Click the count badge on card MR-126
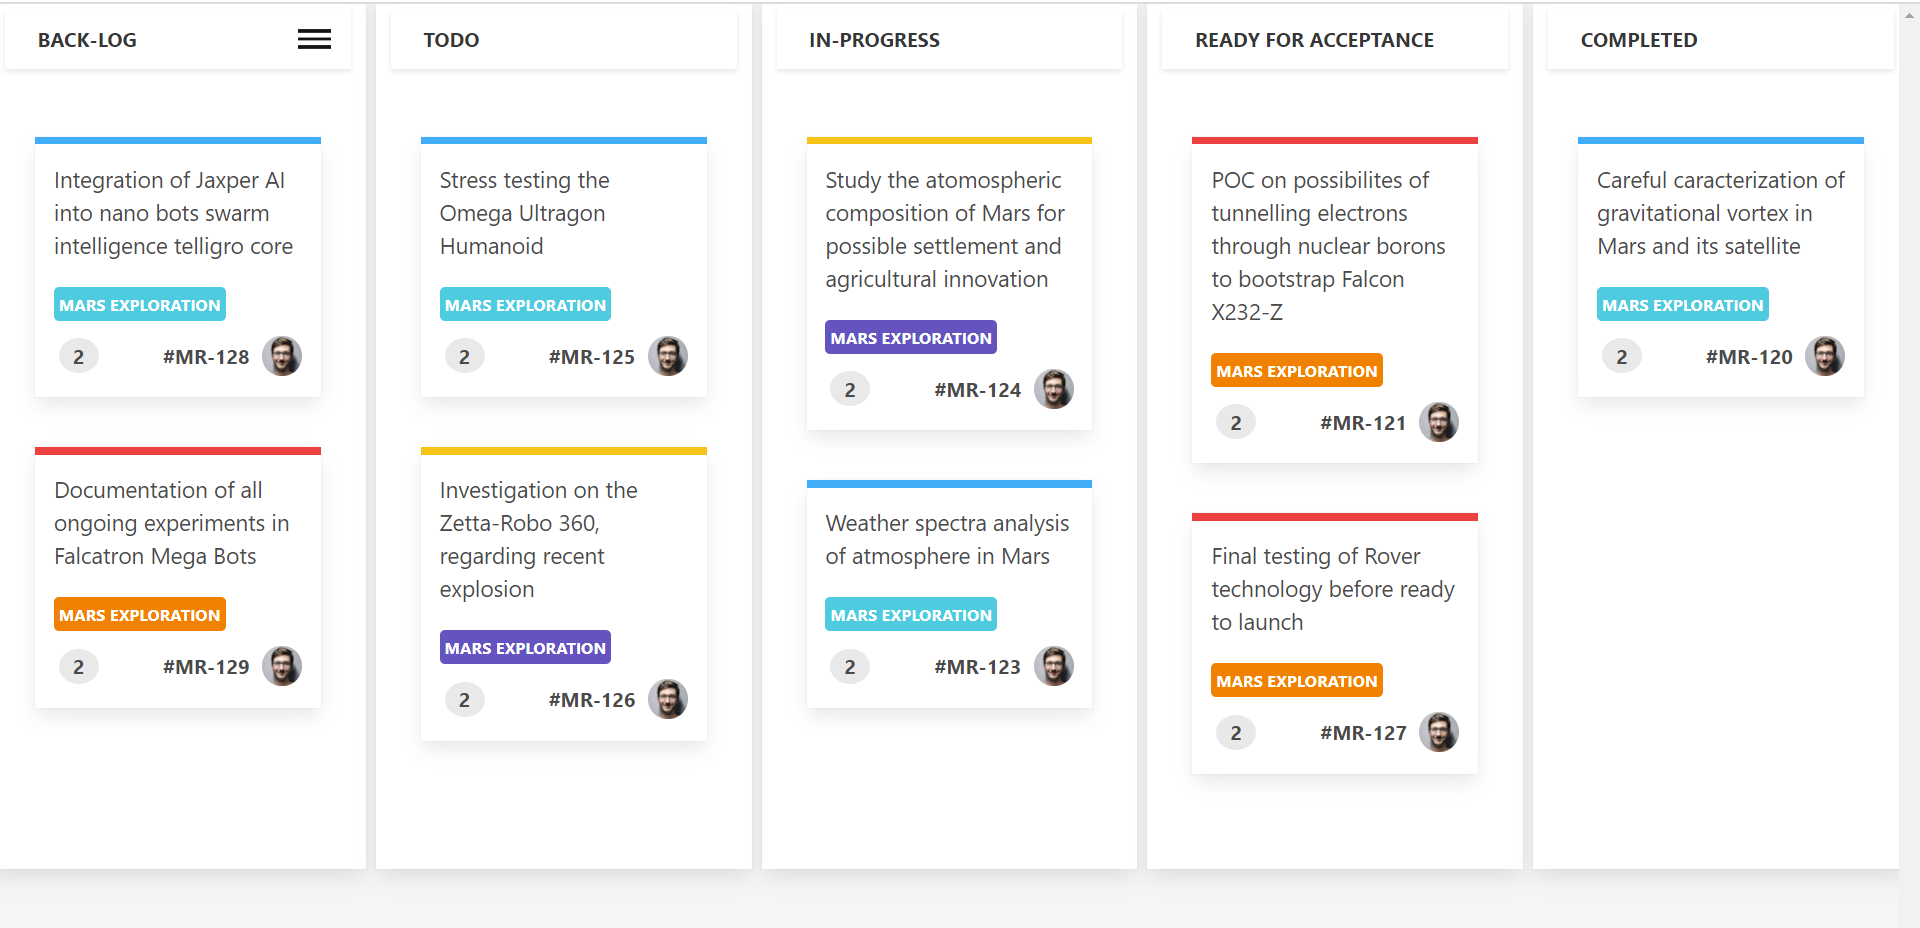 click(x=464, y=699)
